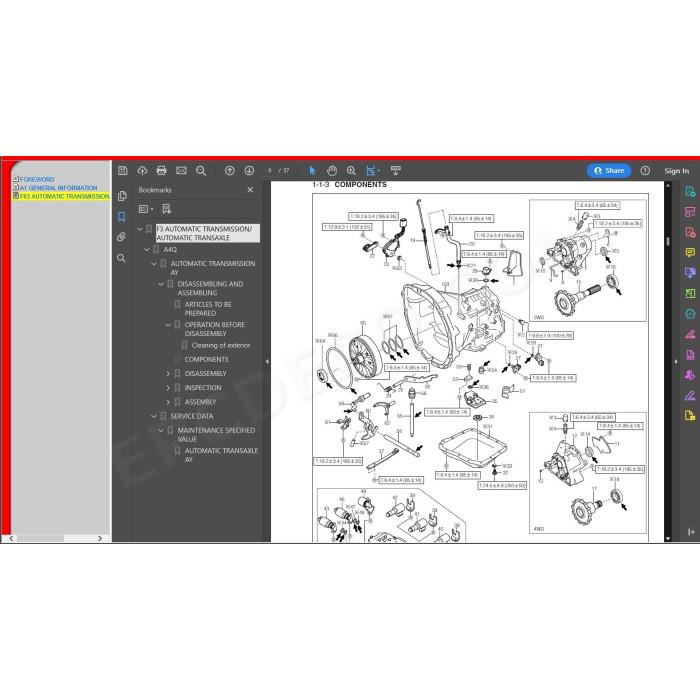Open the find text magnifier in the toolbar
The height and width of the screenshot is (700, 700).
pos(201,171)
